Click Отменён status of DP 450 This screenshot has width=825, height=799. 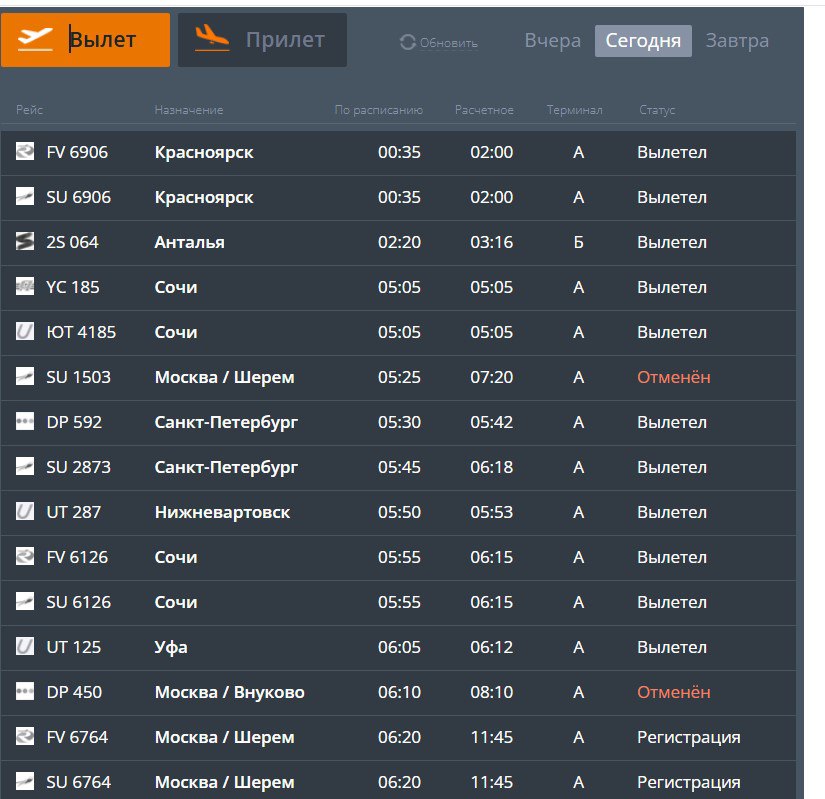click(673, 692)
